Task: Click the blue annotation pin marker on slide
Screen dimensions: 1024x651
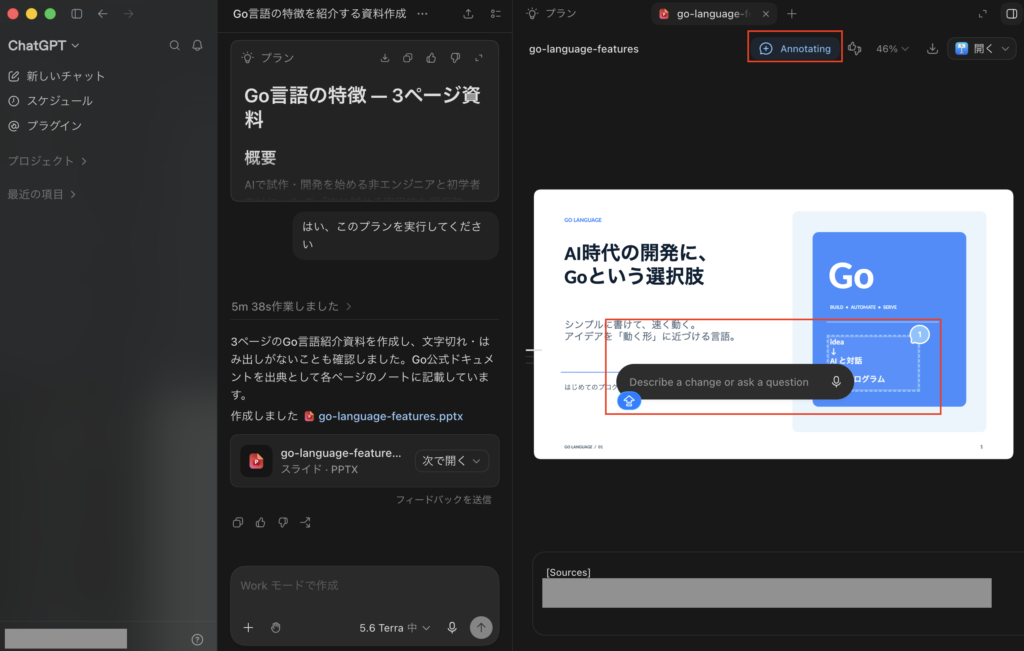Action: tap(629, 402)
